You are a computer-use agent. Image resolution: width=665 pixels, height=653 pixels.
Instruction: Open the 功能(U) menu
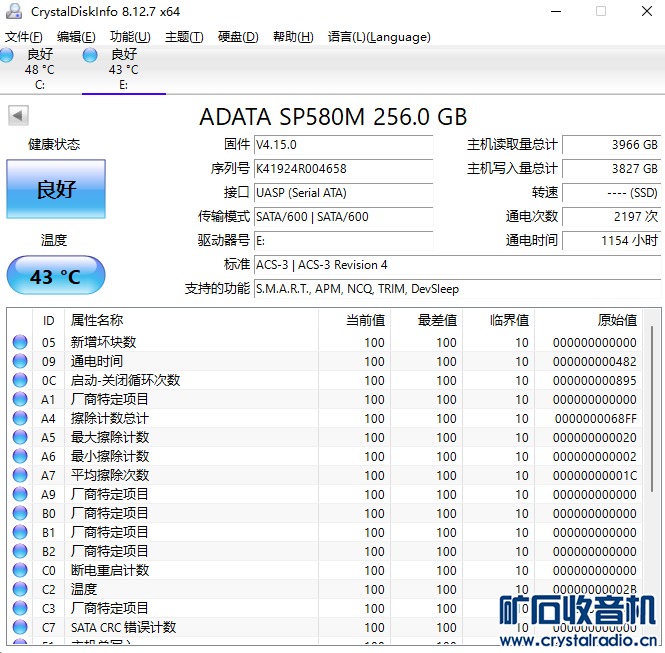(130, 37)
